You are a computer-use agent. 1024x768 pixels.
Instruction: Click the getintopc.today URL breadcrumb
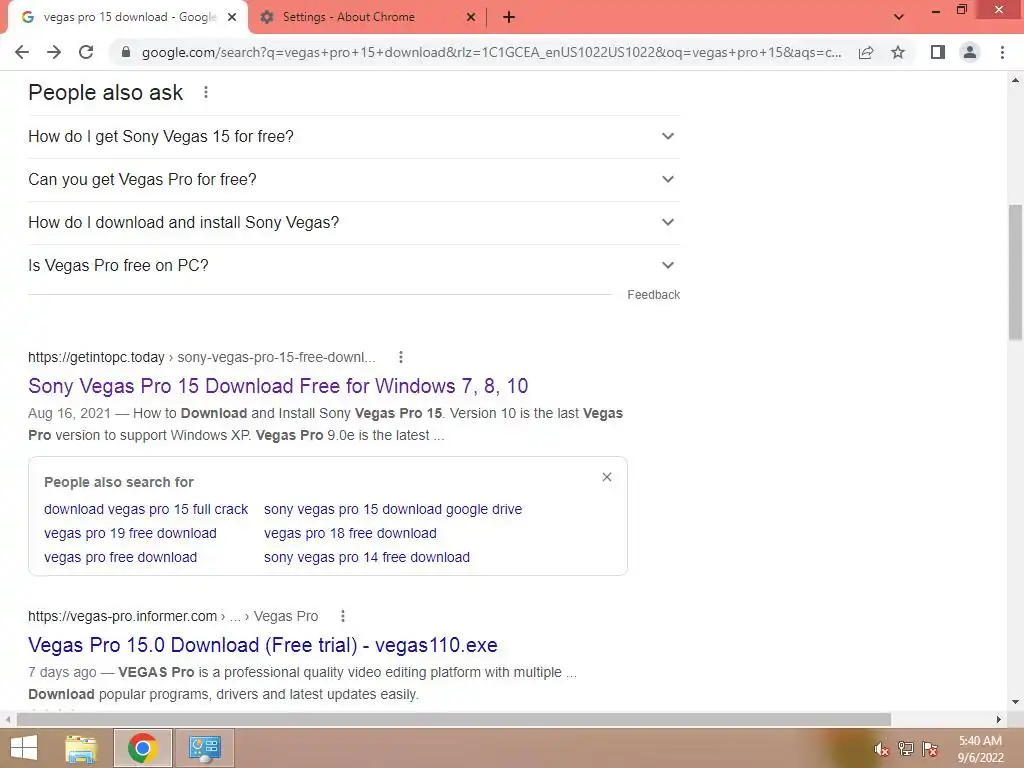(x=202, y=357)
